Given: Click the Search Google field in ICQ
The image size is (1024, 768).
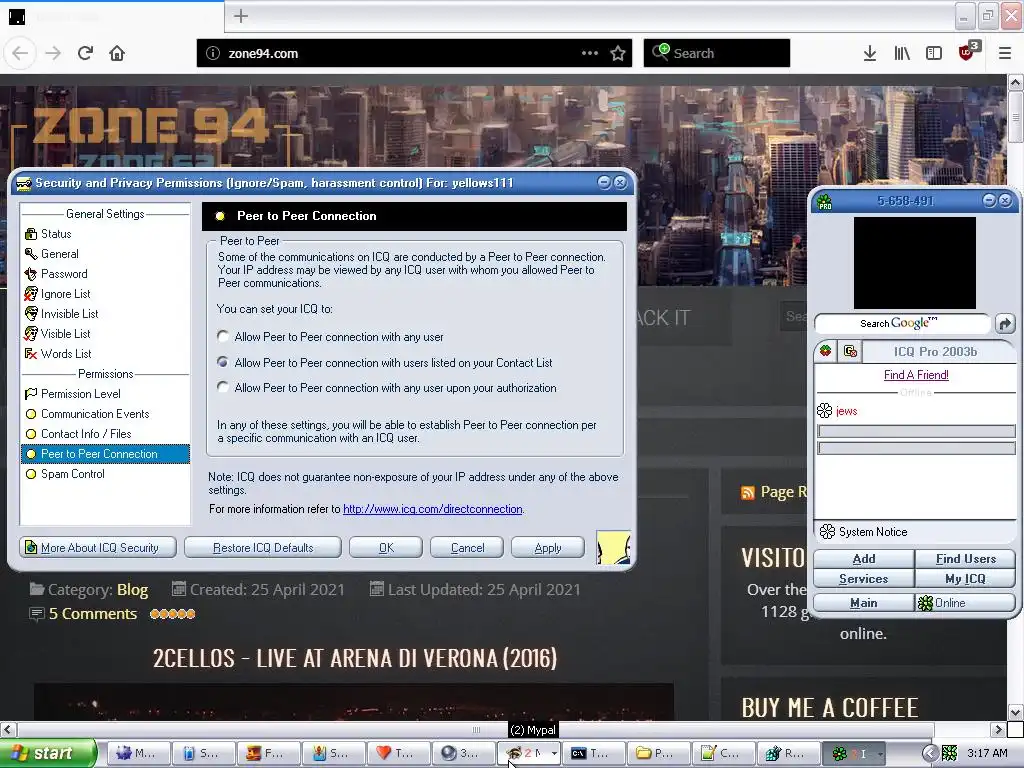Looking at the screenshot, I should [903, 324].
